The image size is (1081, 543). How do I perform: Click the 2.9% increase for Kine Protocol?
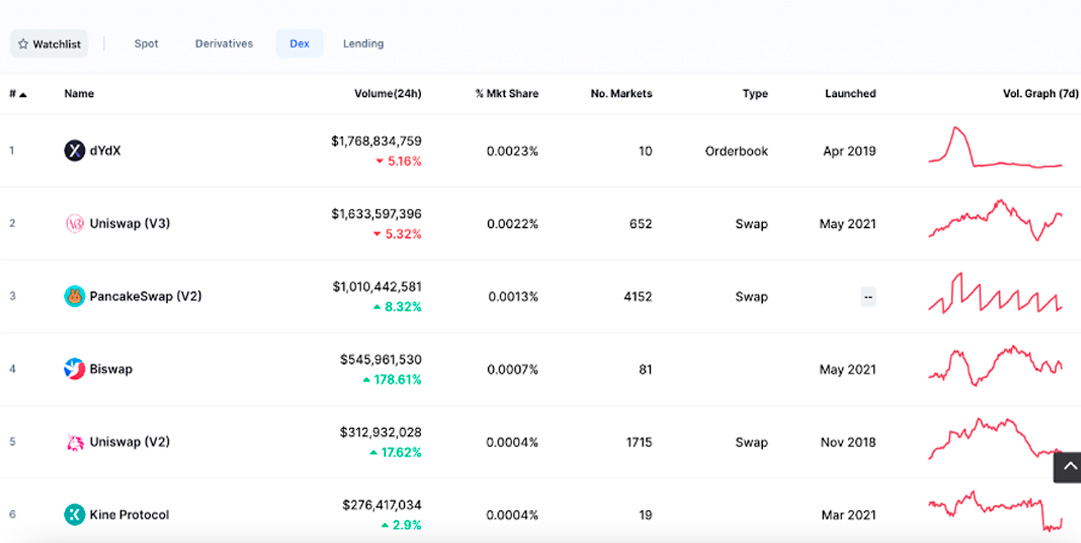[x=401, y=525]
